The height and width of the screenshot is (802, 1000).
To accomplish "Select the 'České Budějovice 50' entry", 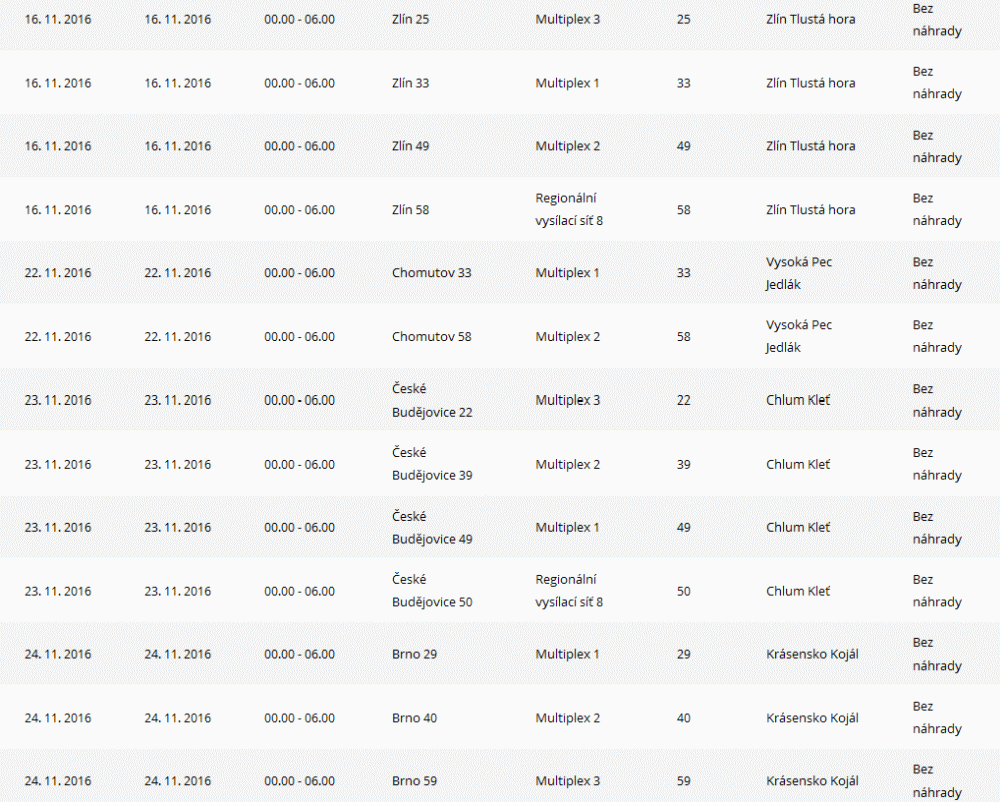I will (x=432, y=591).
